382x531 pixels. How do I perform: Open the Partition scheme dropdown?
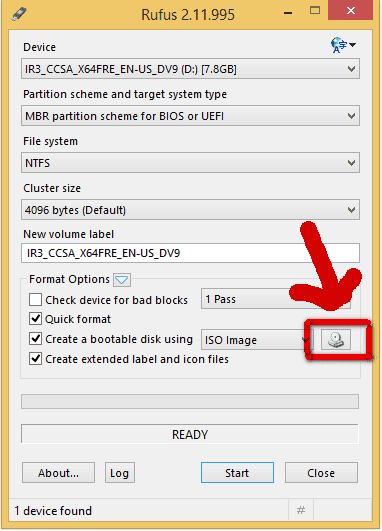click(x=190, y=116)
